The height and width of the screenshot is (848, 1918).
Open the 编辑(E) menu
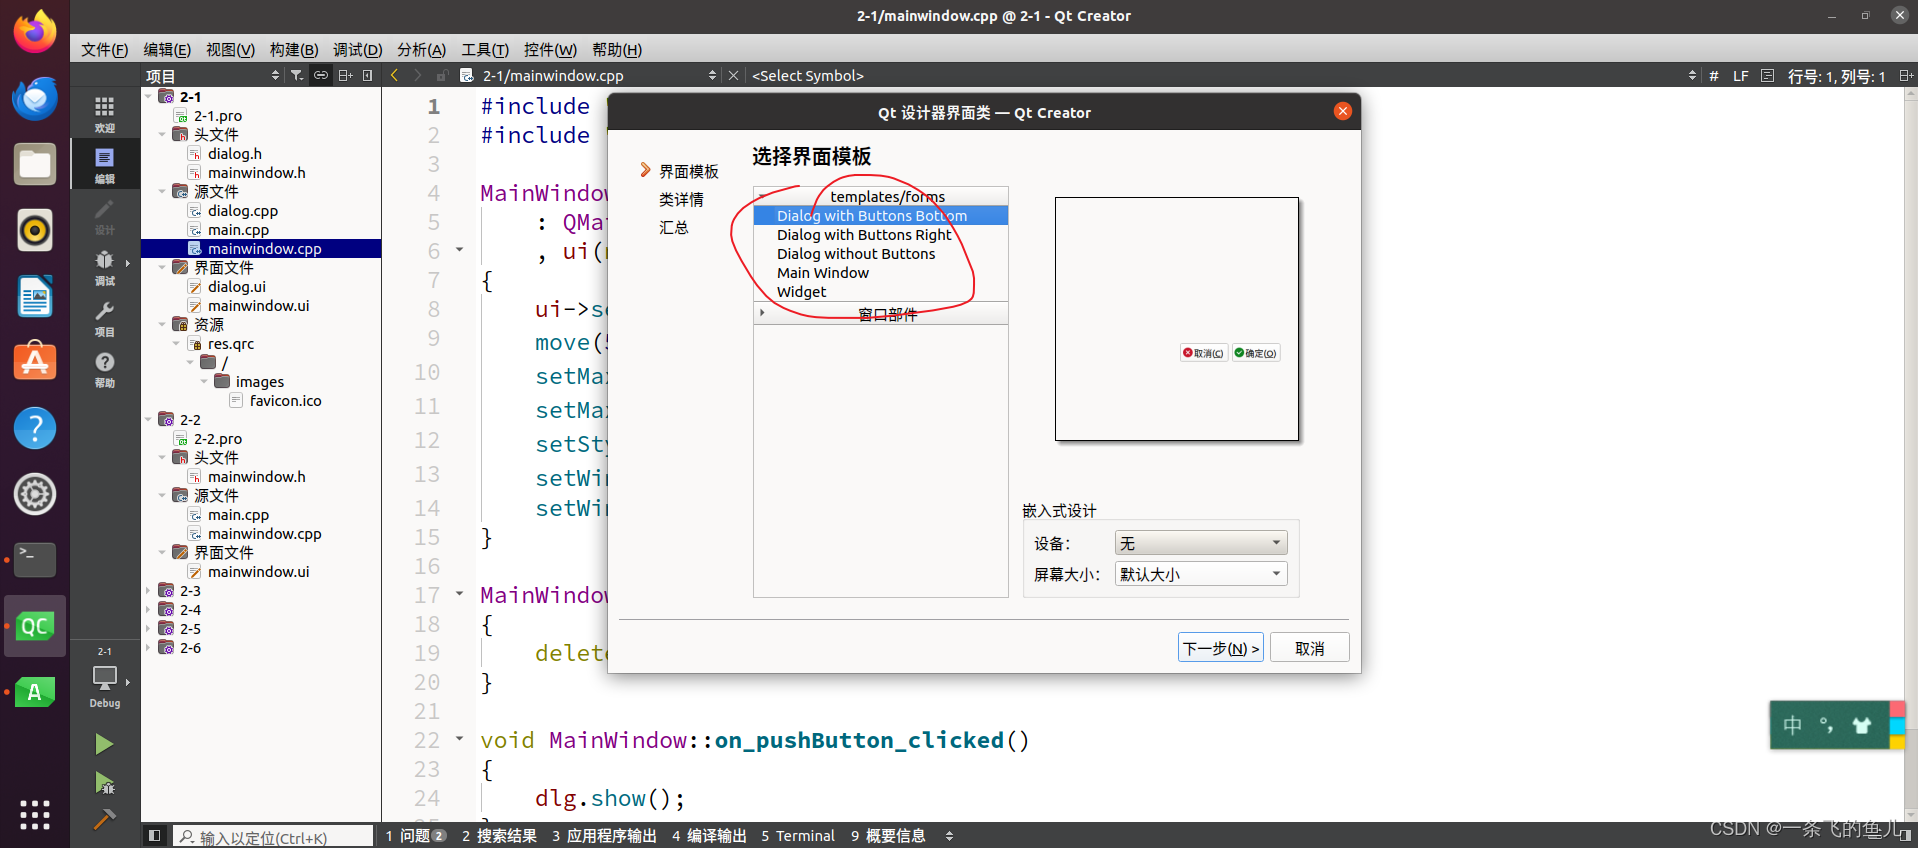coord(167,50)
